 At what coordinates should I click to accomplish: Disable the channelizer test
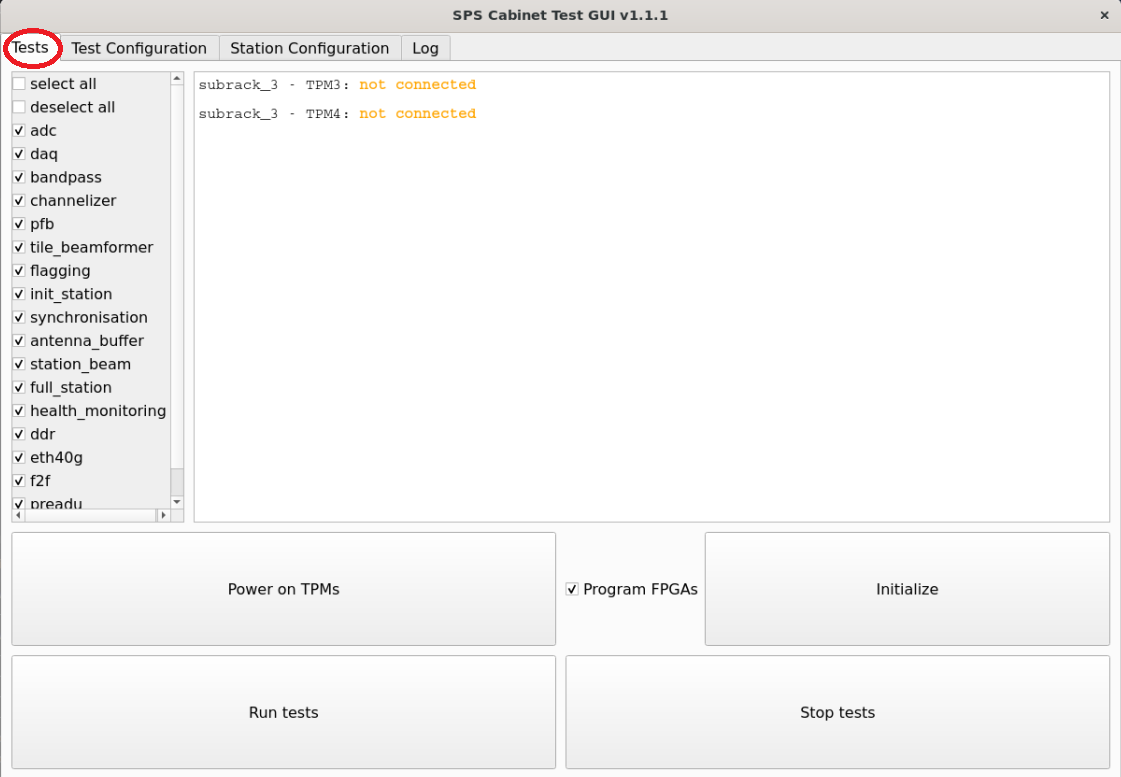pos(18,200)
